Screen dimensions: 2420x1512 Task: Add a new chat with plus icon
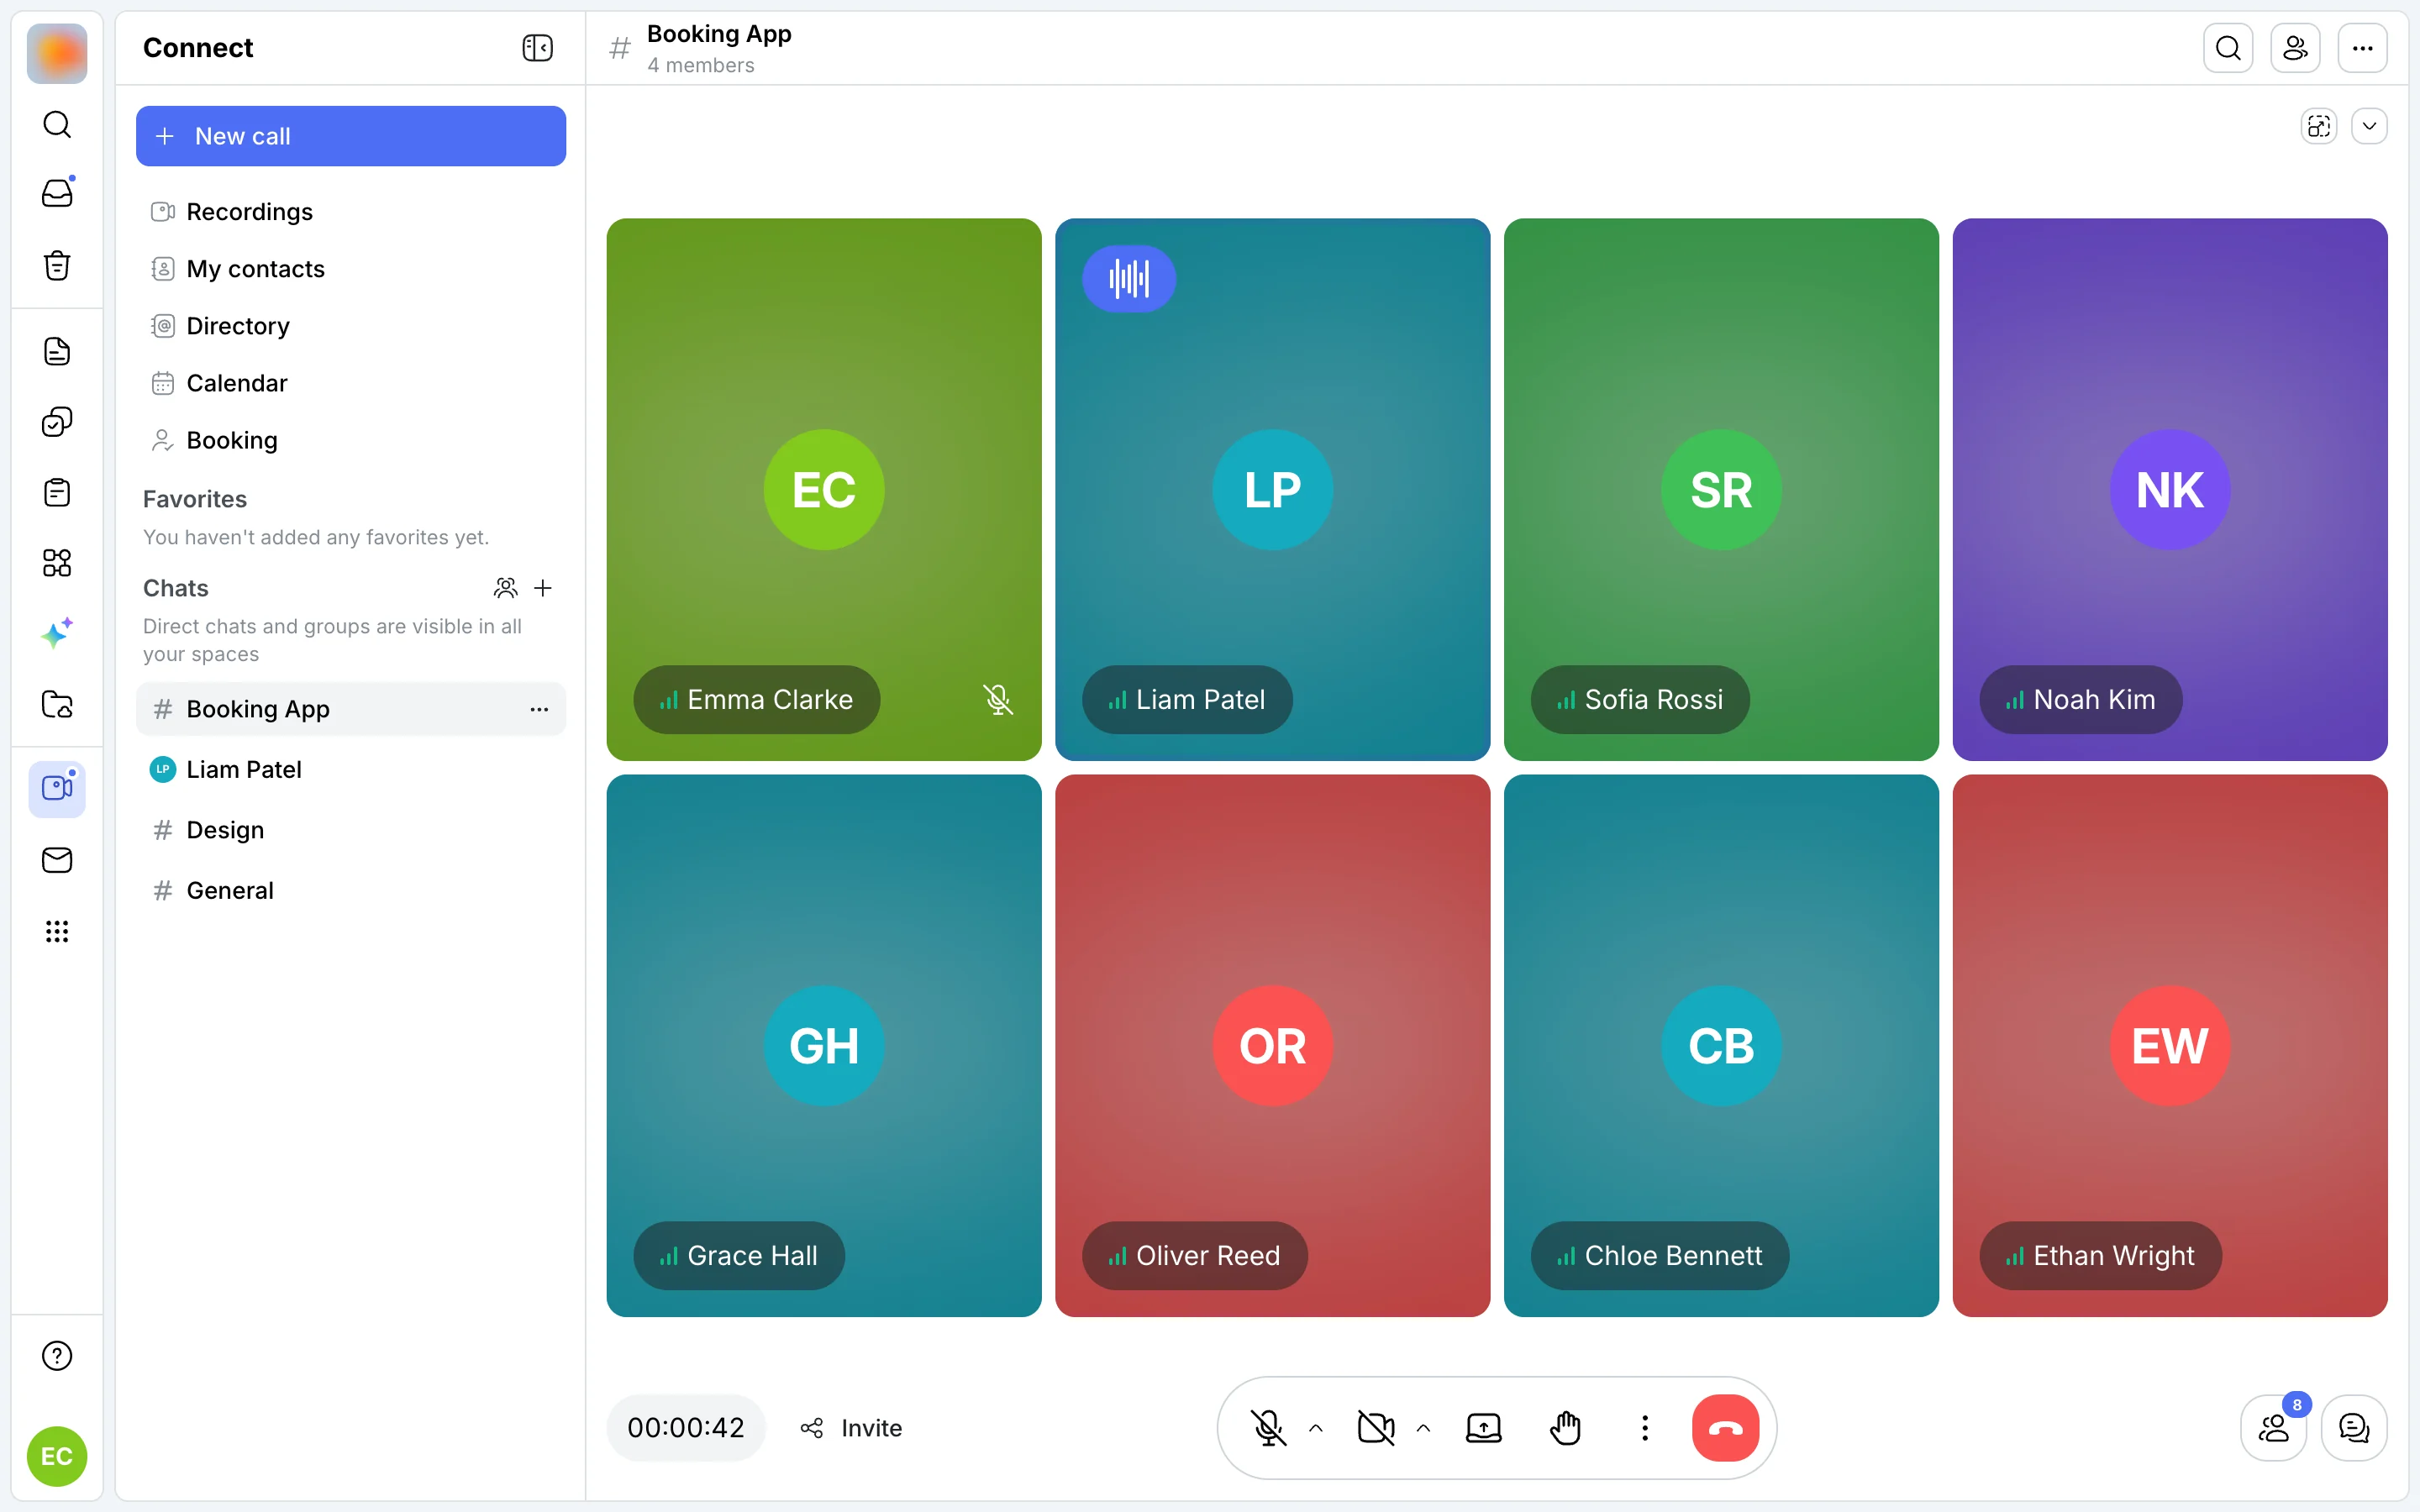click(543, 588)
